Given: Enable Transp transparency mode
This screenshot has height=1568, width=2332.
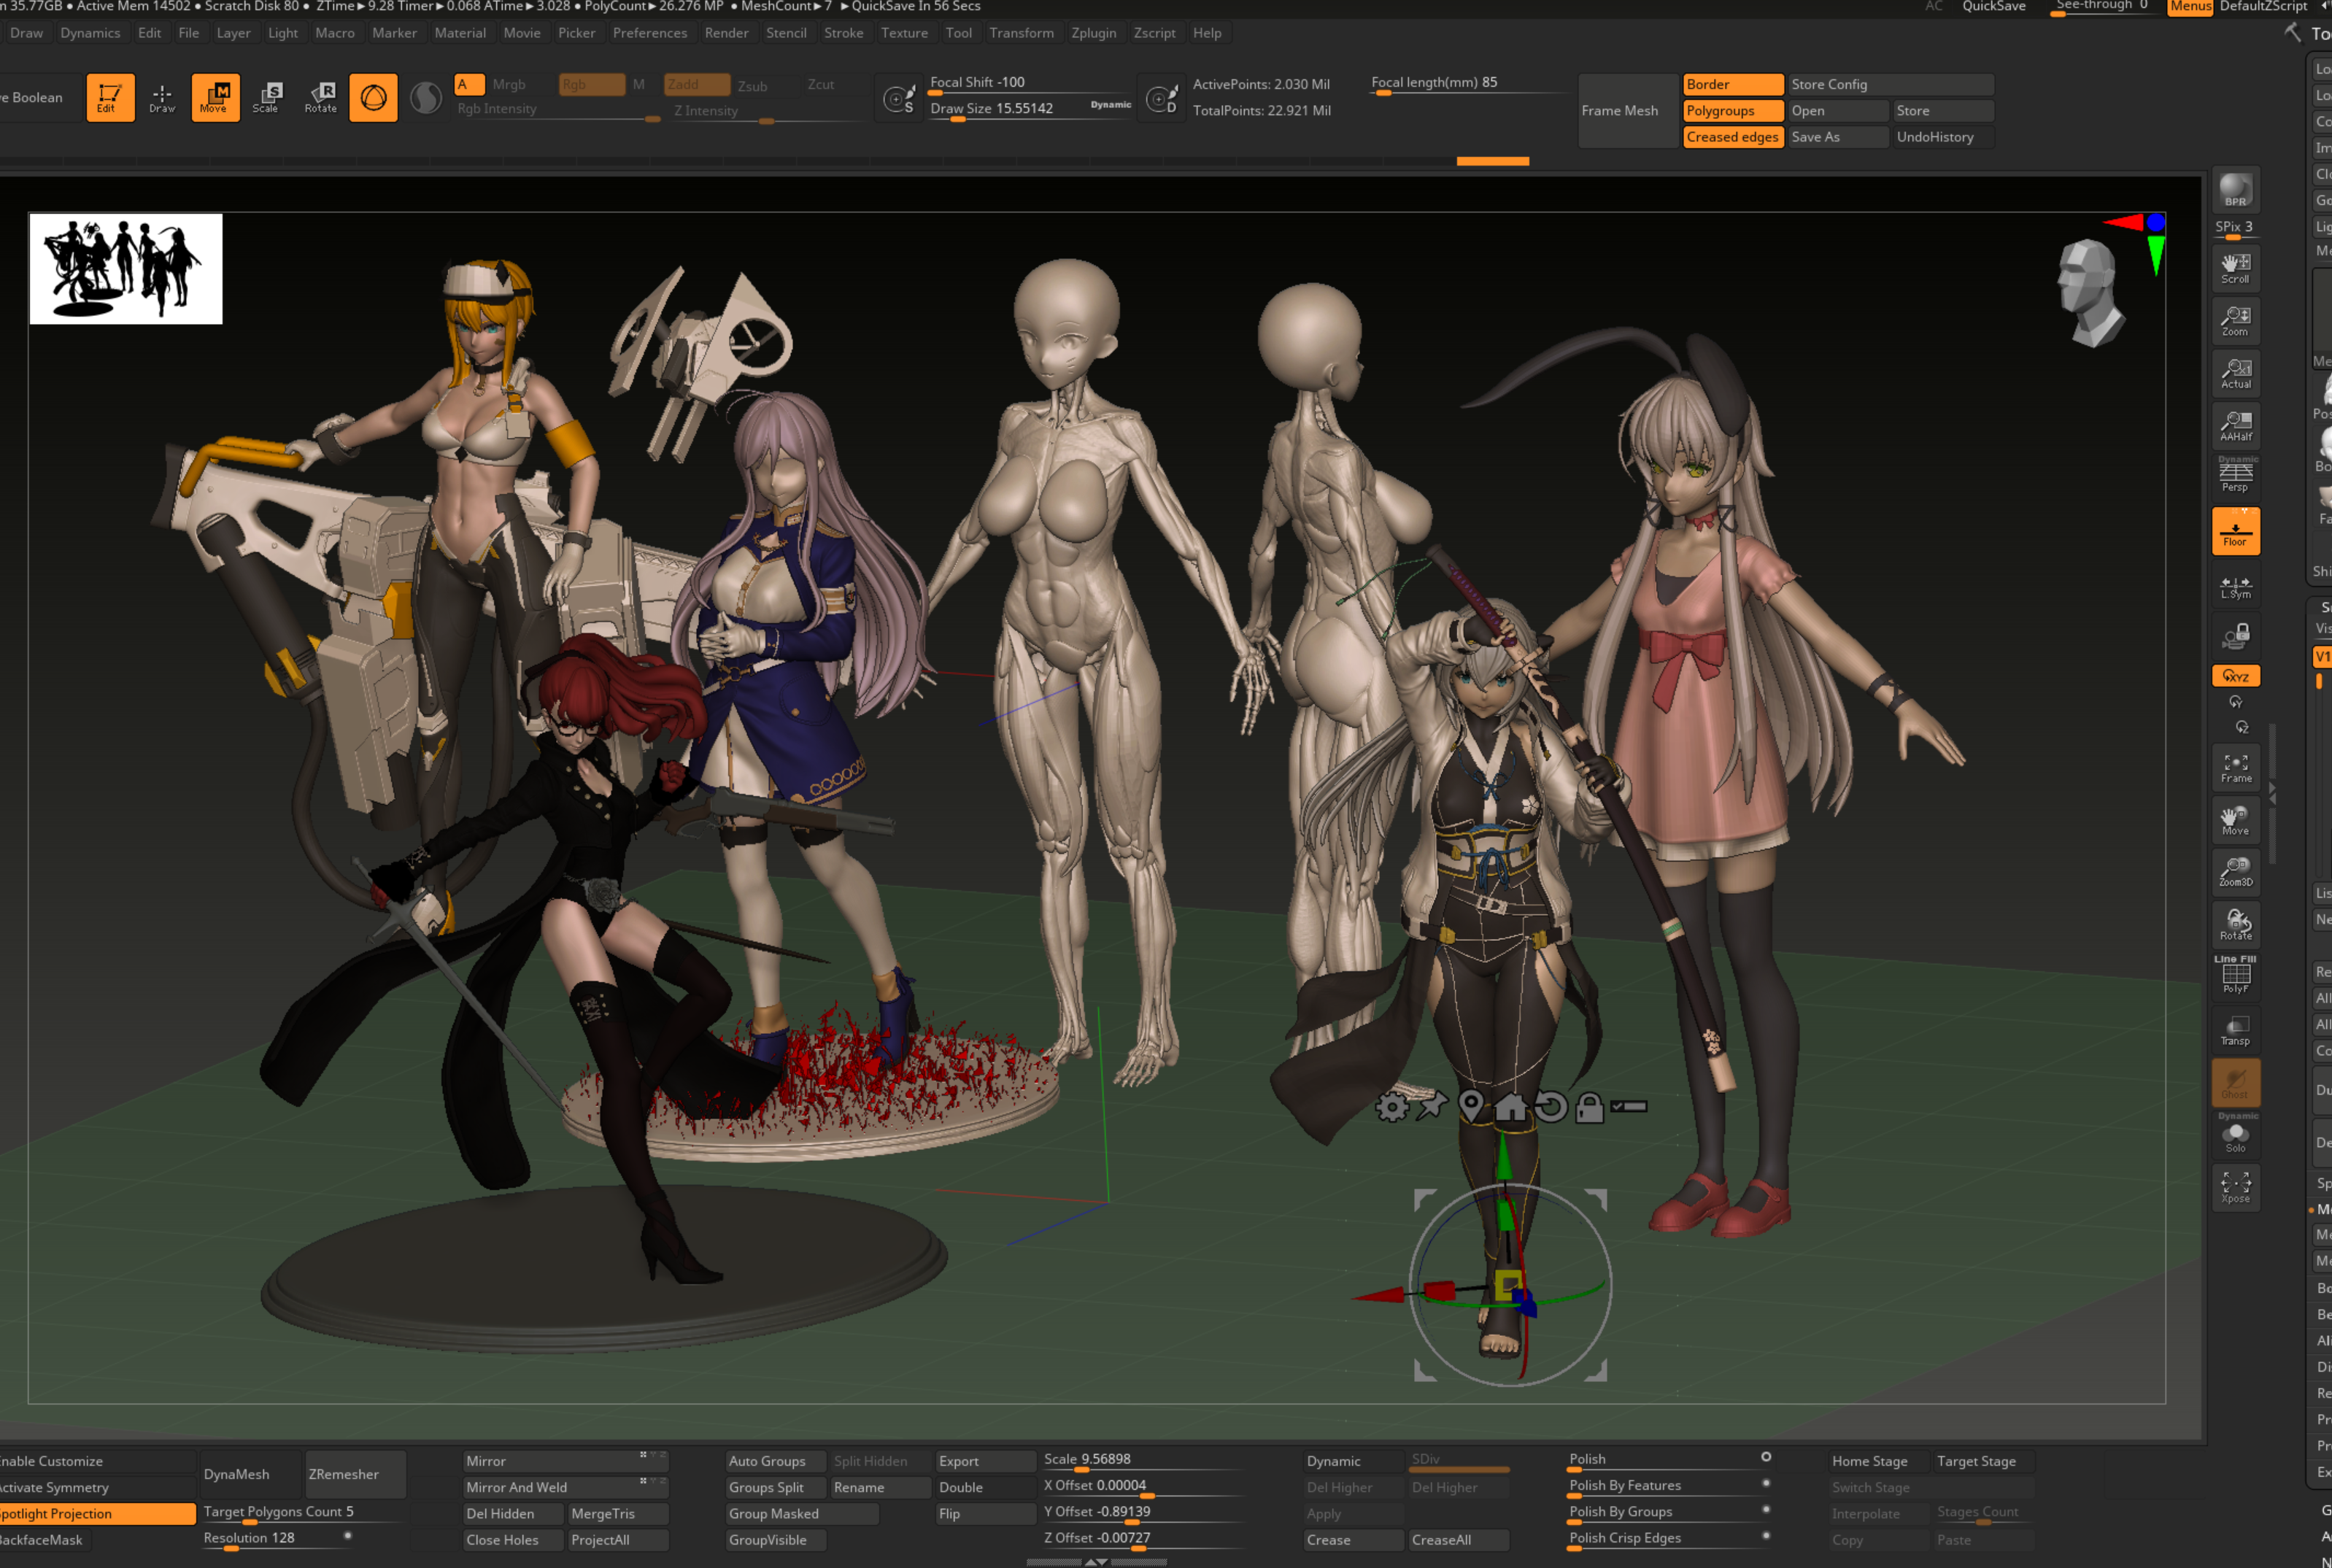Looking at the screenshot, I should [x=2236, y=1030].
